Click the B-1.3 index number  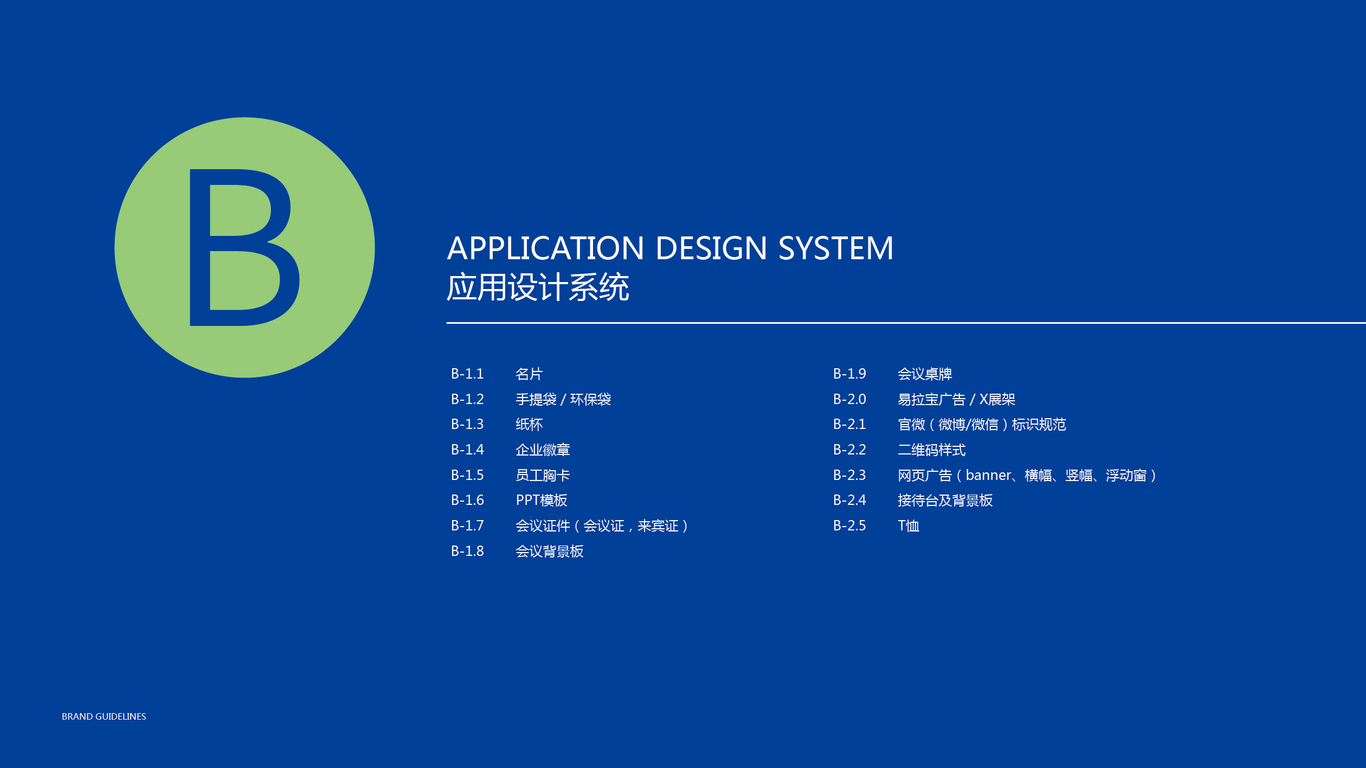tap(467, 424)
